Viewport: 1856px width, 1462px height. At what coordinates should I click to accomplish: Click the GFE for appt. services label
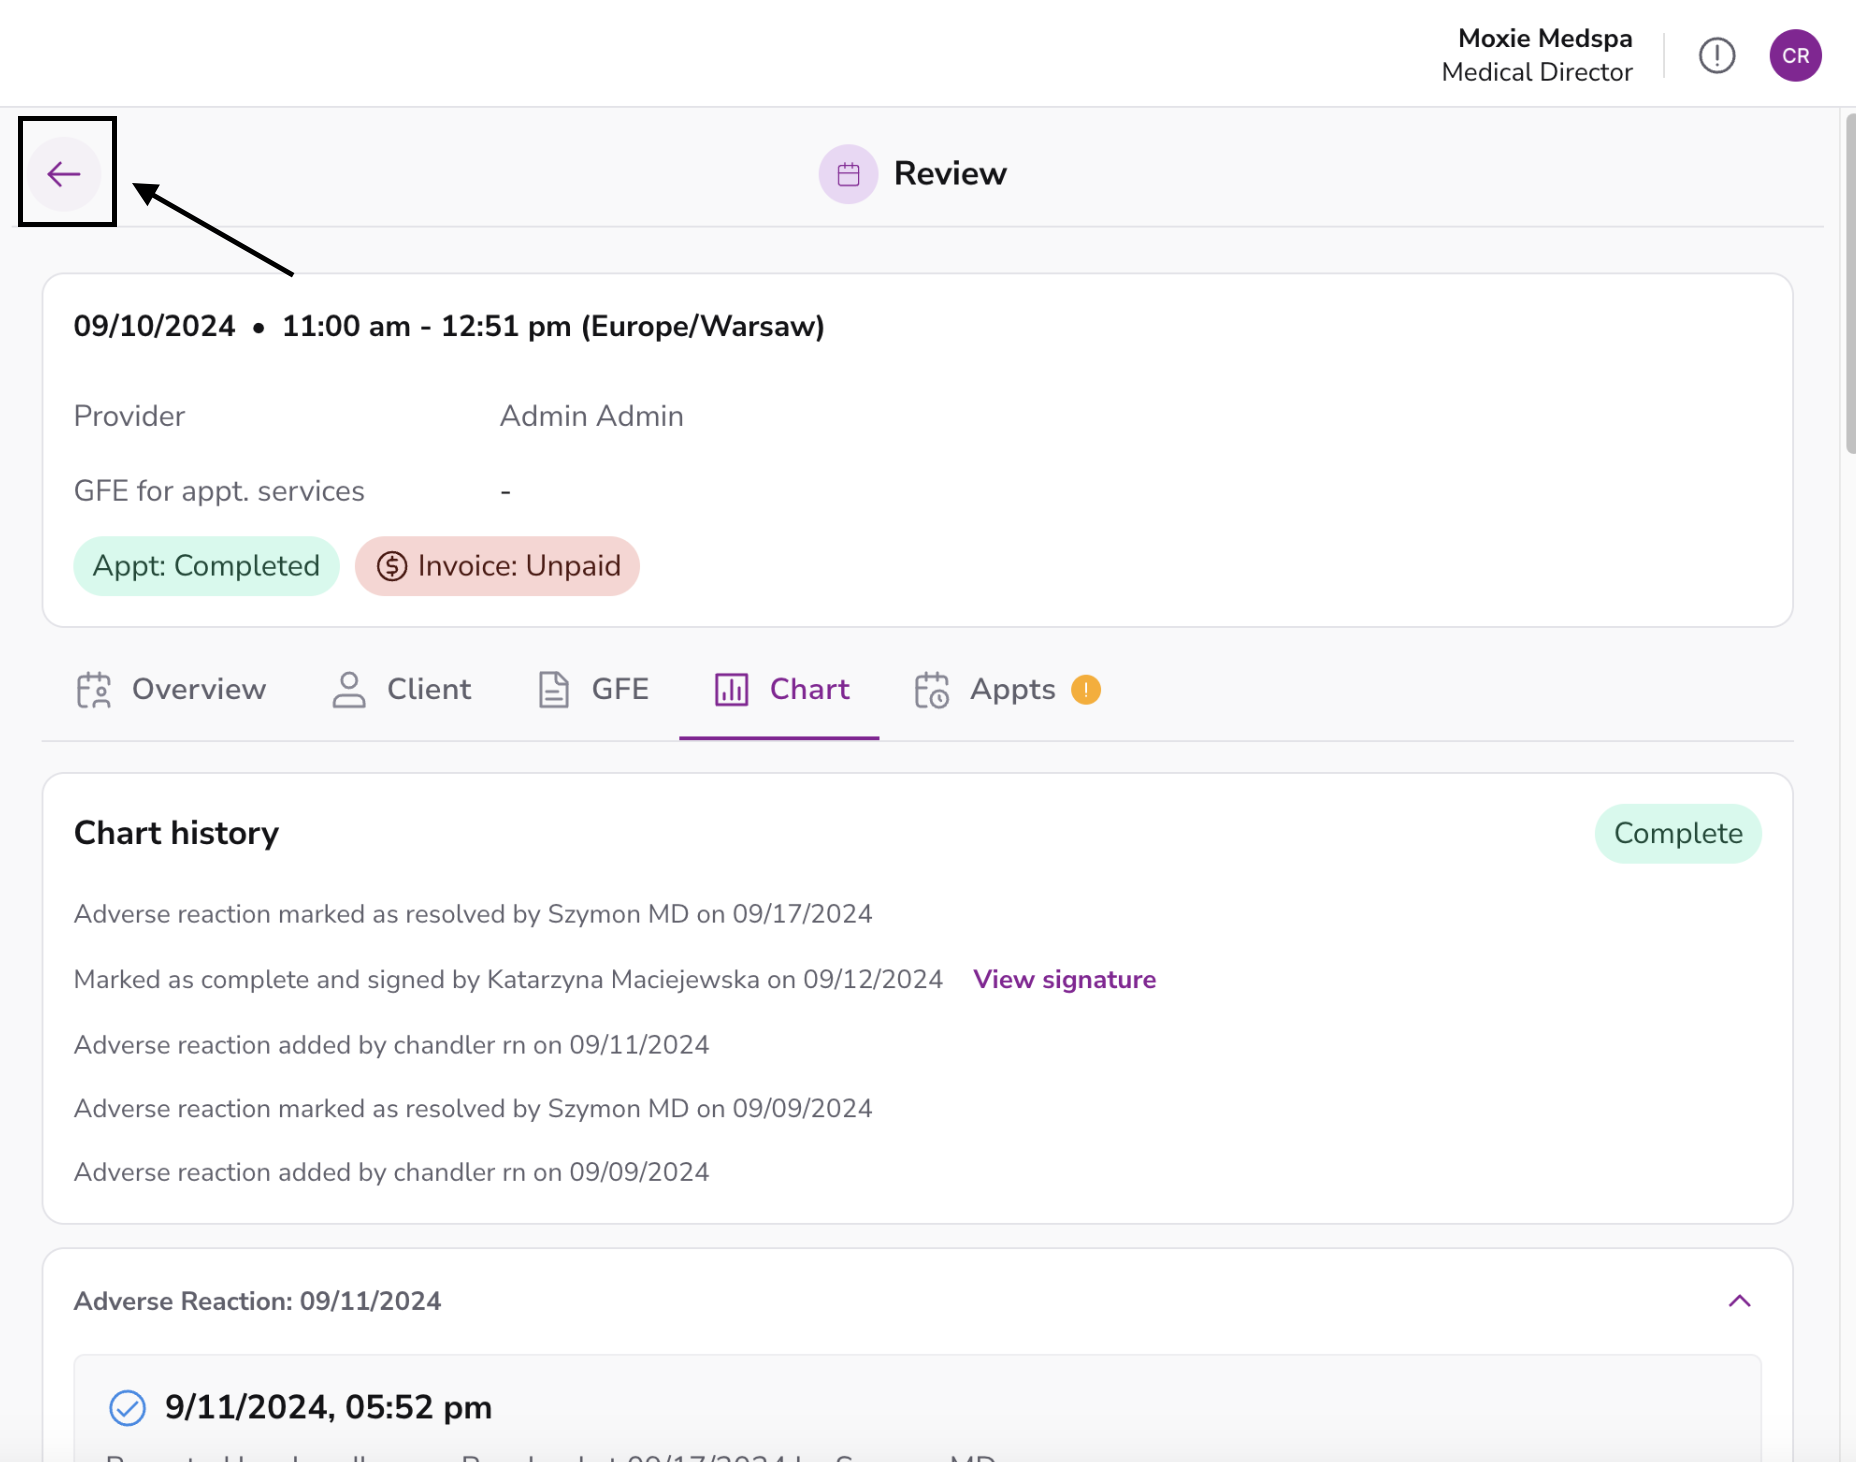pos(219,491)
